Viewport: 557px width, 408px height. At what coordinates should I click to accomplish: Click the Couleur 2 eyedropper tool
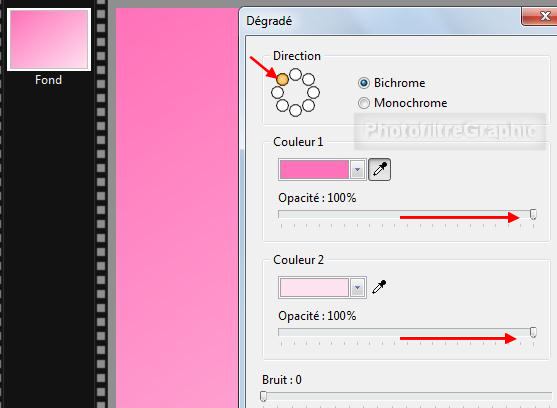click(379, 287)
